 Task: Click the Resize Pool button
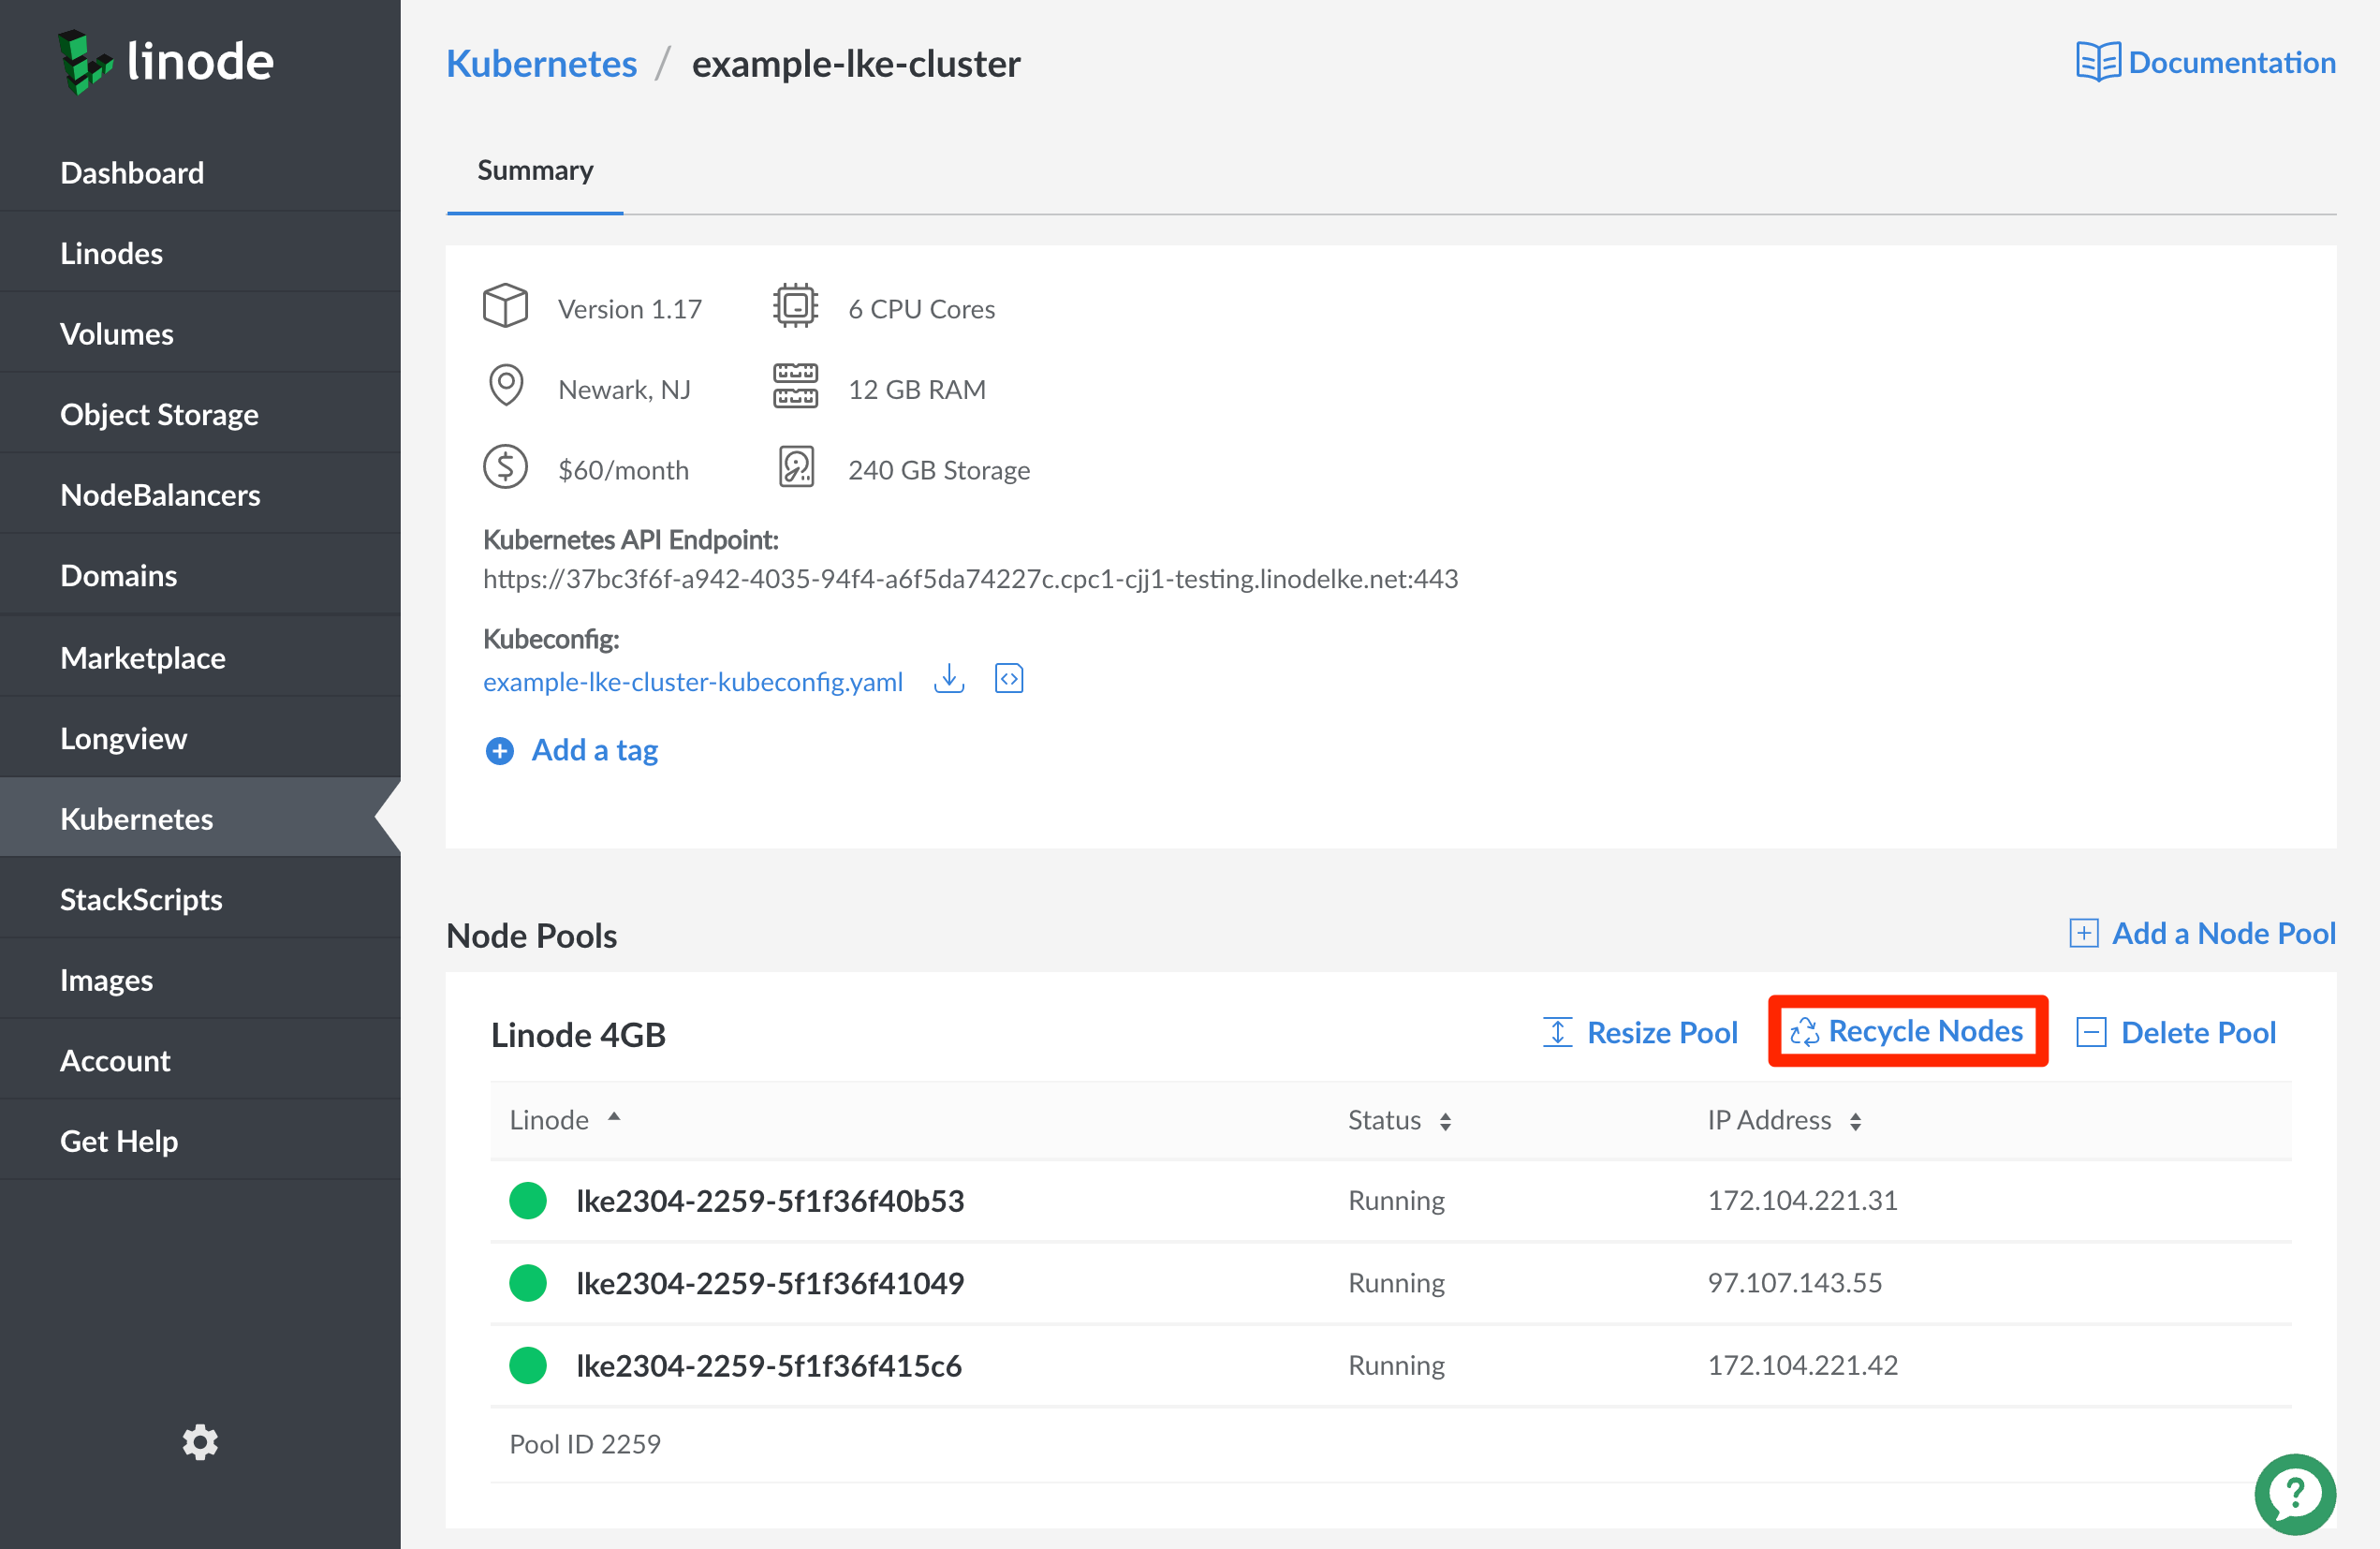point(1641,1032)
